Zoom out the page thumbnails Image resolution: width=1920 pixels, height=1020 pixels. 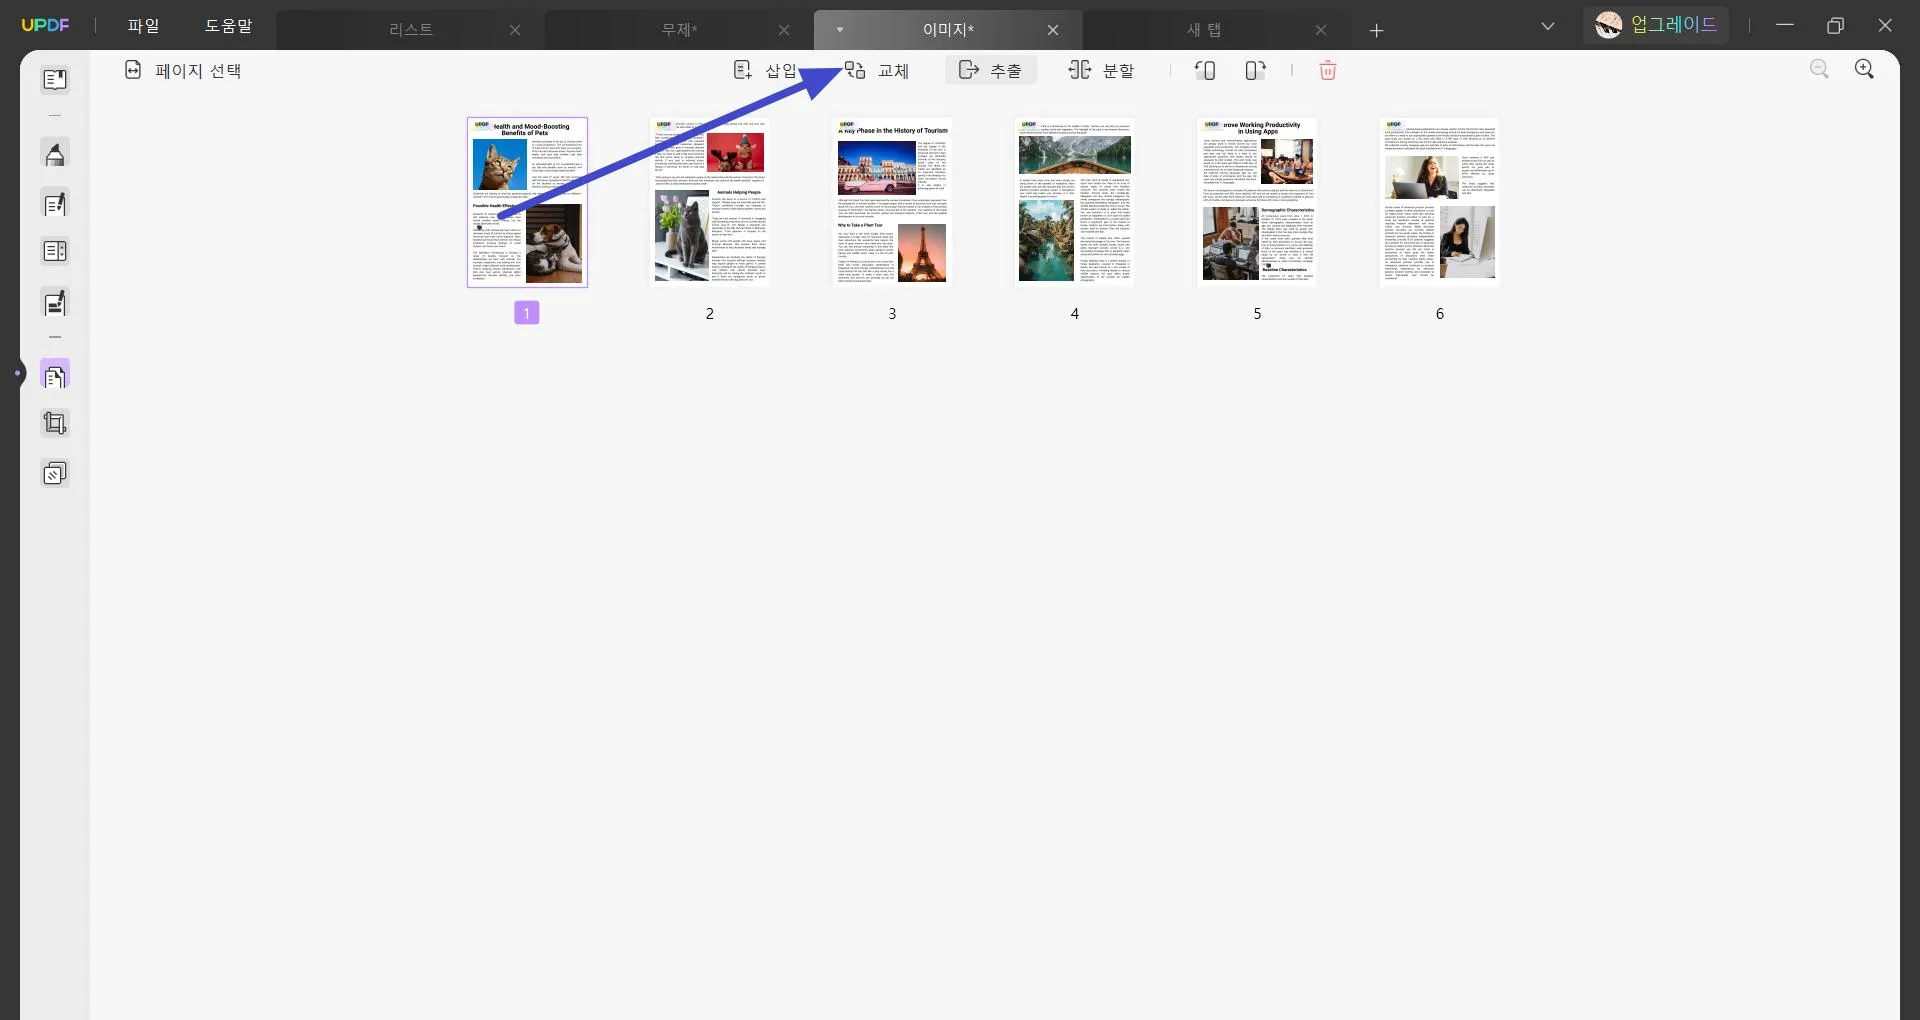coord(1819,69)
